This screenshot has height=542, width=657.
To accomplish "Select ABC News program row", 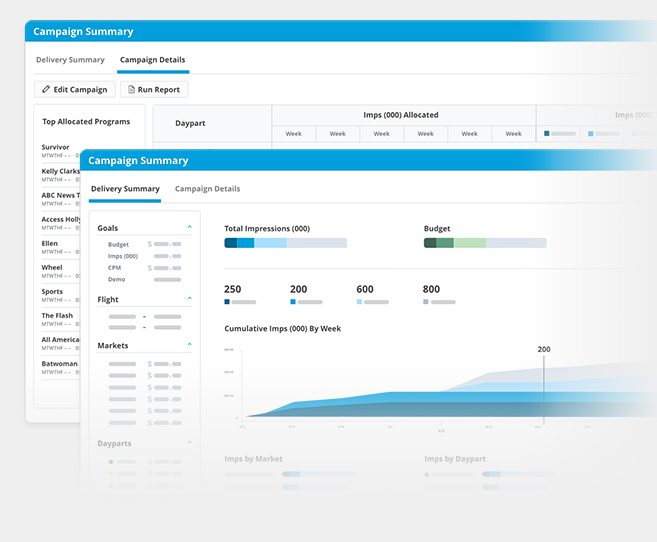I will pyautogui.click(x=60, y=199).
